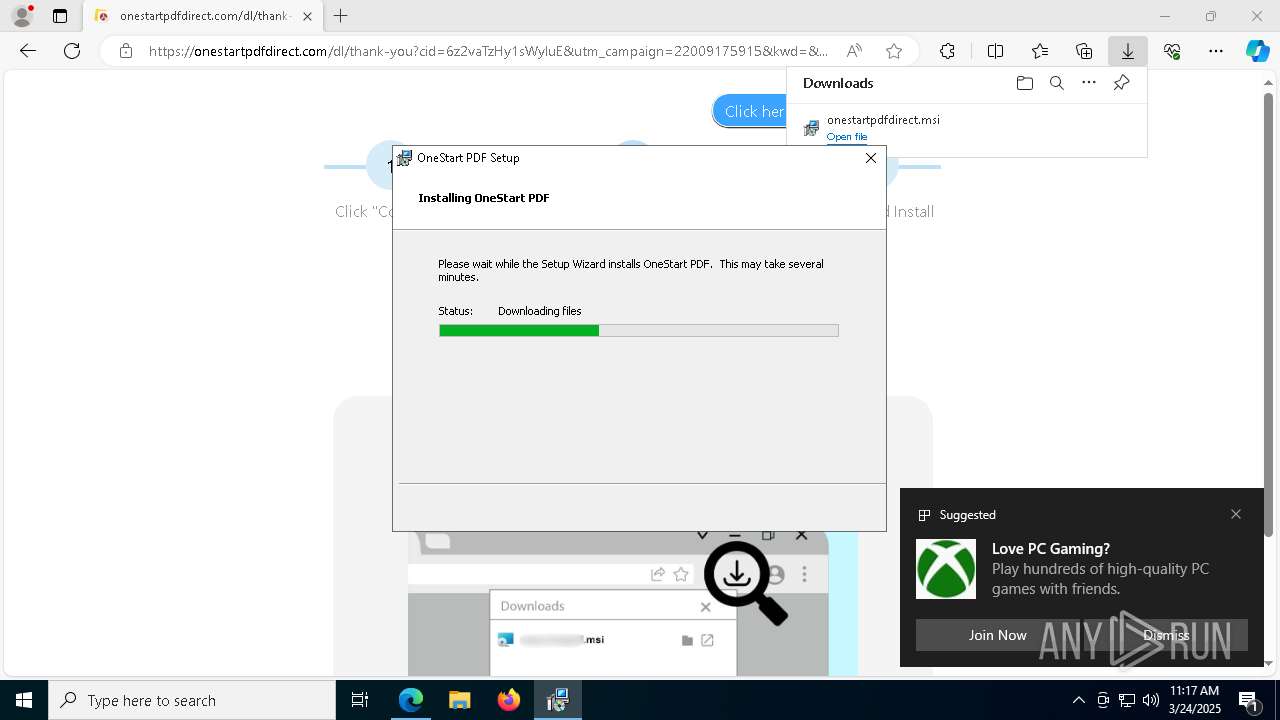This screenshot has width=1280, height=720.
Task: Open Browser essentials icon
Action: coord(1172,51)
